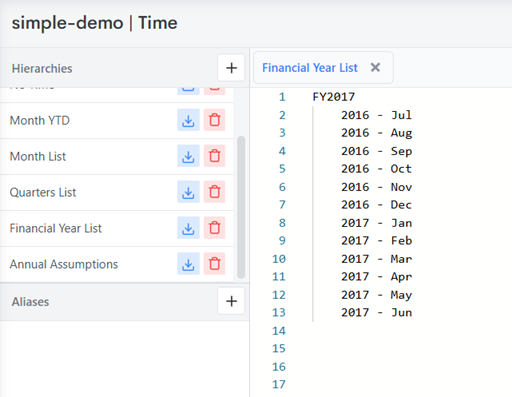The height and width of the screenshot is (397, 512).
Task: Place cursor on 2017 - Mar line
Action: (376, 259)
